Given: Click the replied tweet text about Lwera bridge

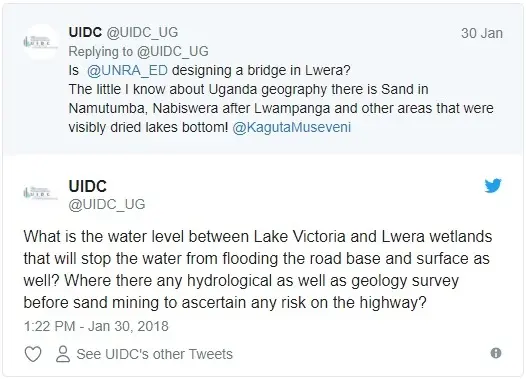Looking at the screenshot, I should tap(281, 99).
